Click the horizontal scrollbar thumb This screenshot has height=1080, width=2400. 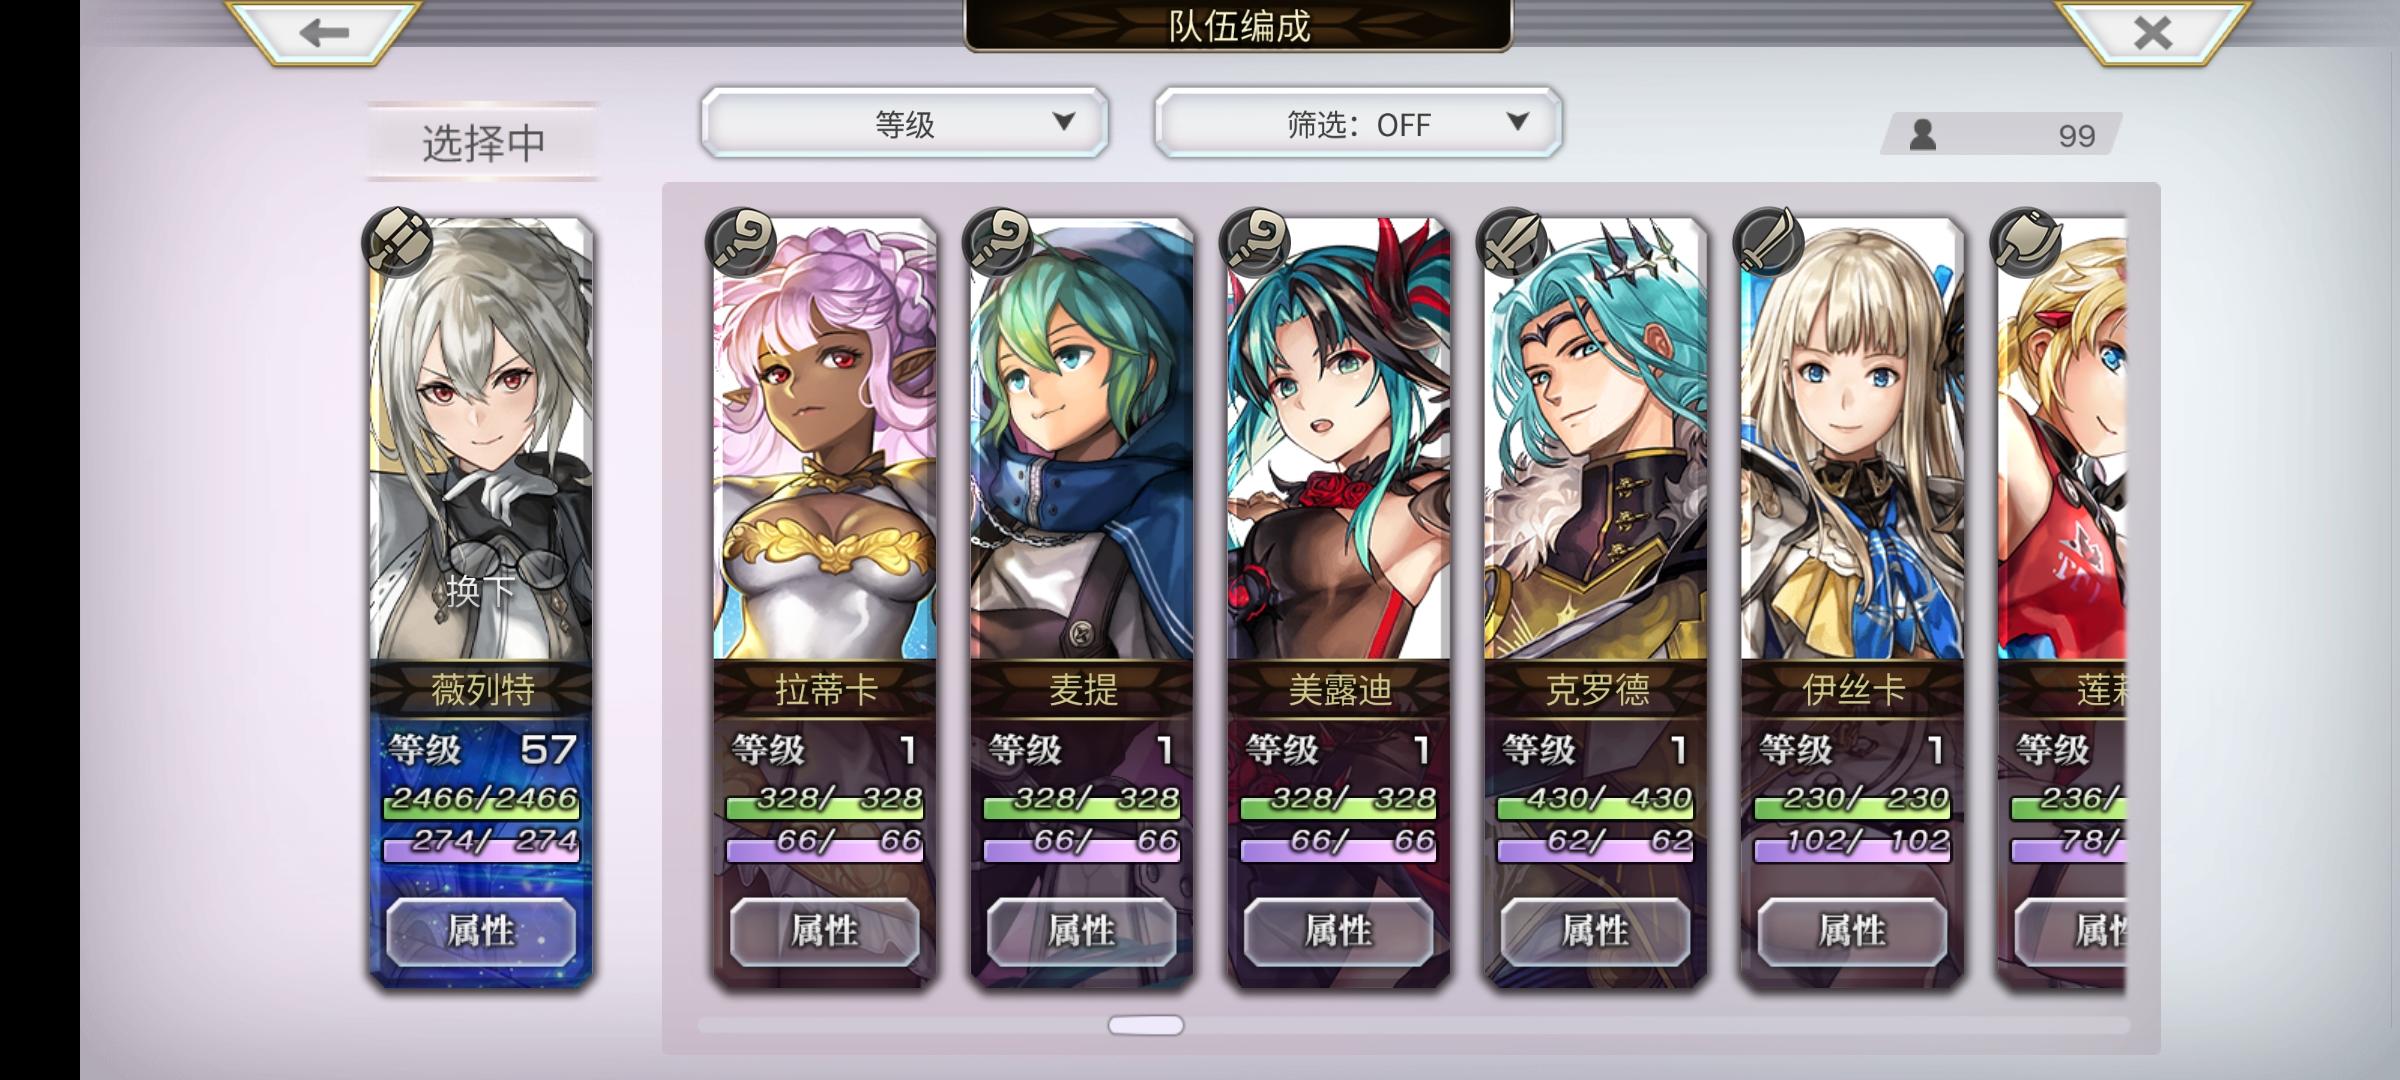[x=1146, y=1025]
